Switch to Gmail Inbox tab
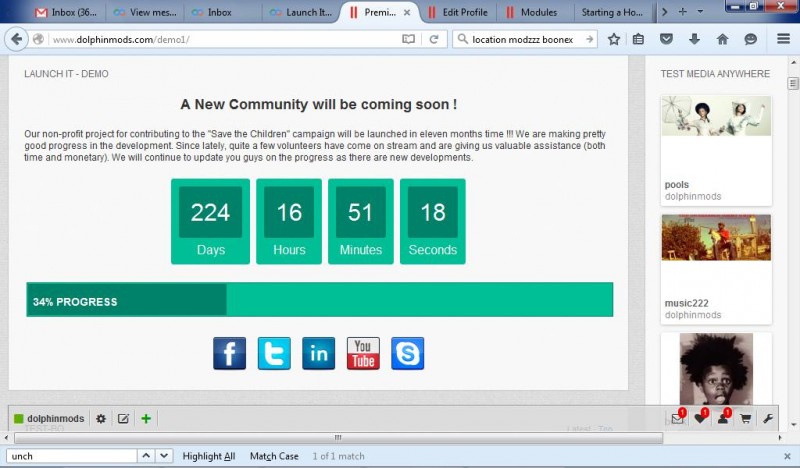 point(66,12)
